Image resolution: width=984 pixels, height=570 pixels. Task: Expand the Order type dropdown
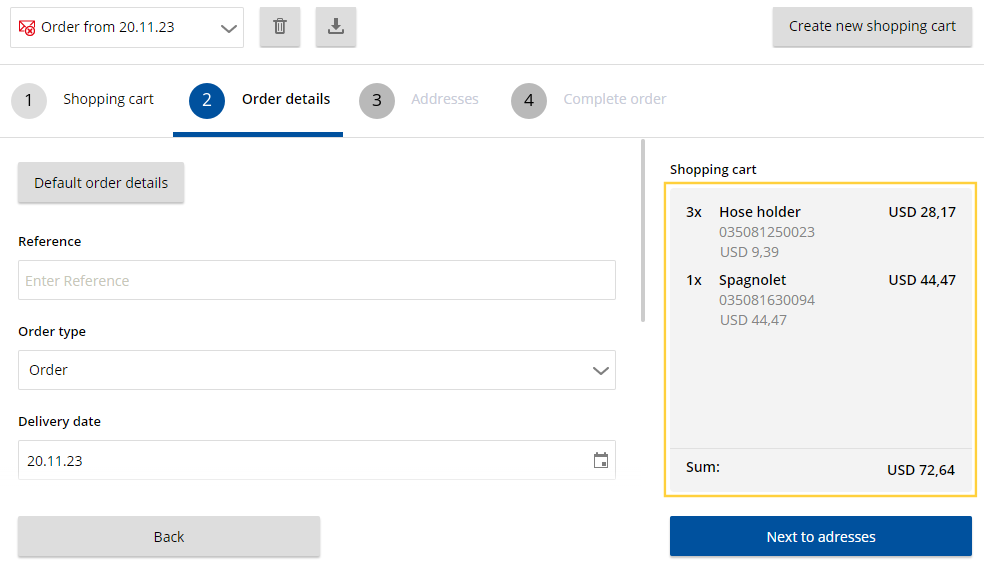click(317, 370)
